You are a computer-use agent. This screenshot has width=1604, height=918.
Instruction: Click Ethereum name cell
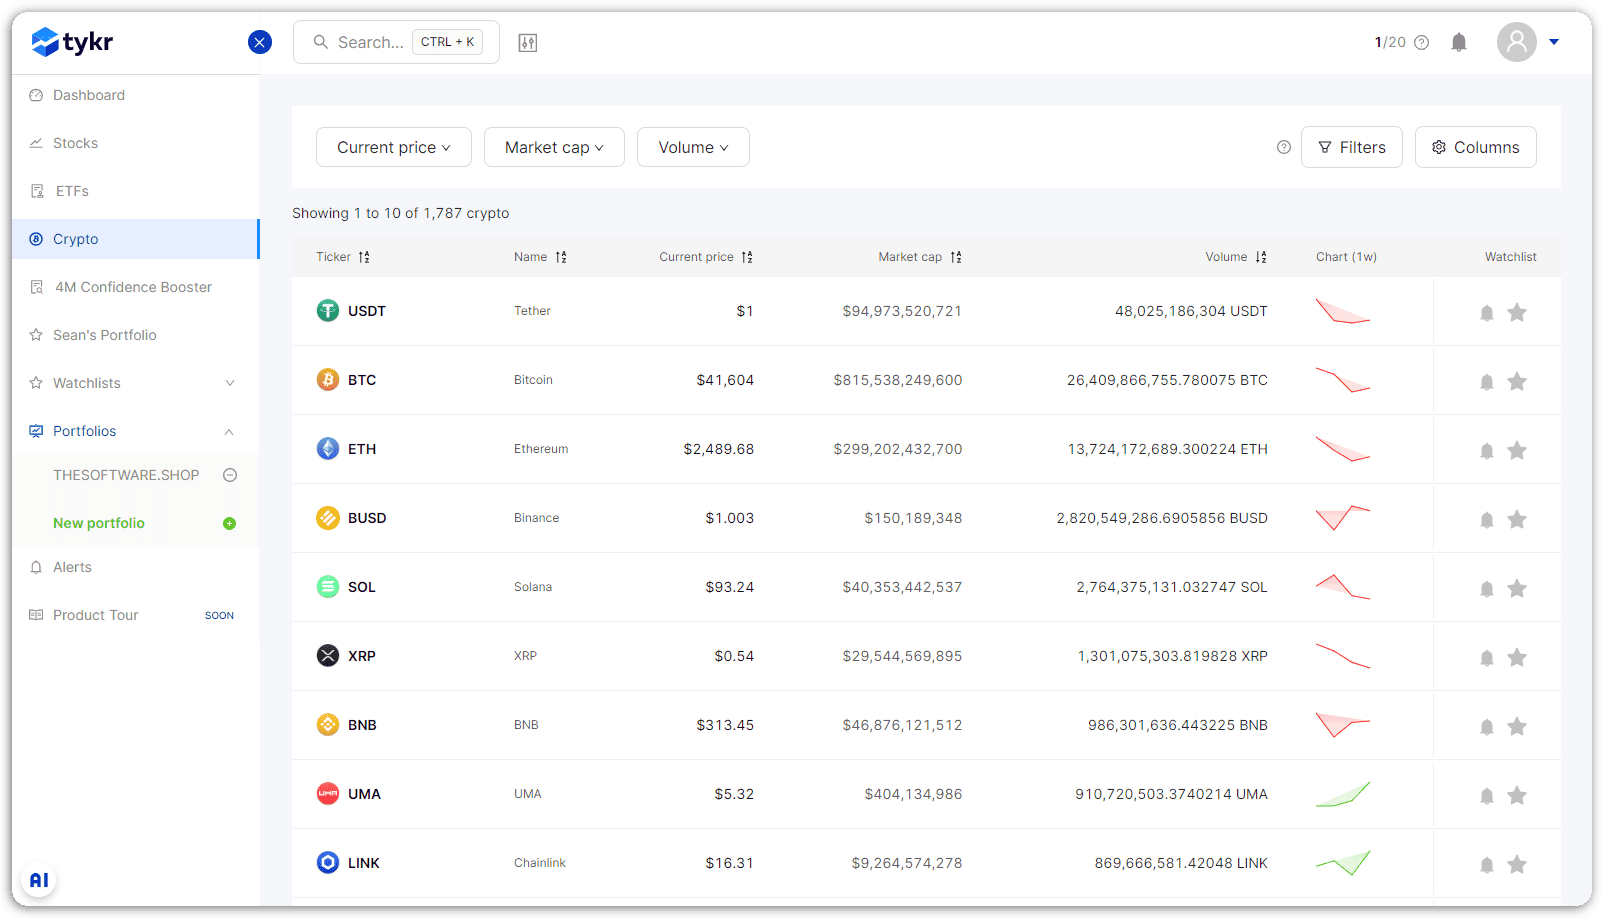(x=541, y=449)
